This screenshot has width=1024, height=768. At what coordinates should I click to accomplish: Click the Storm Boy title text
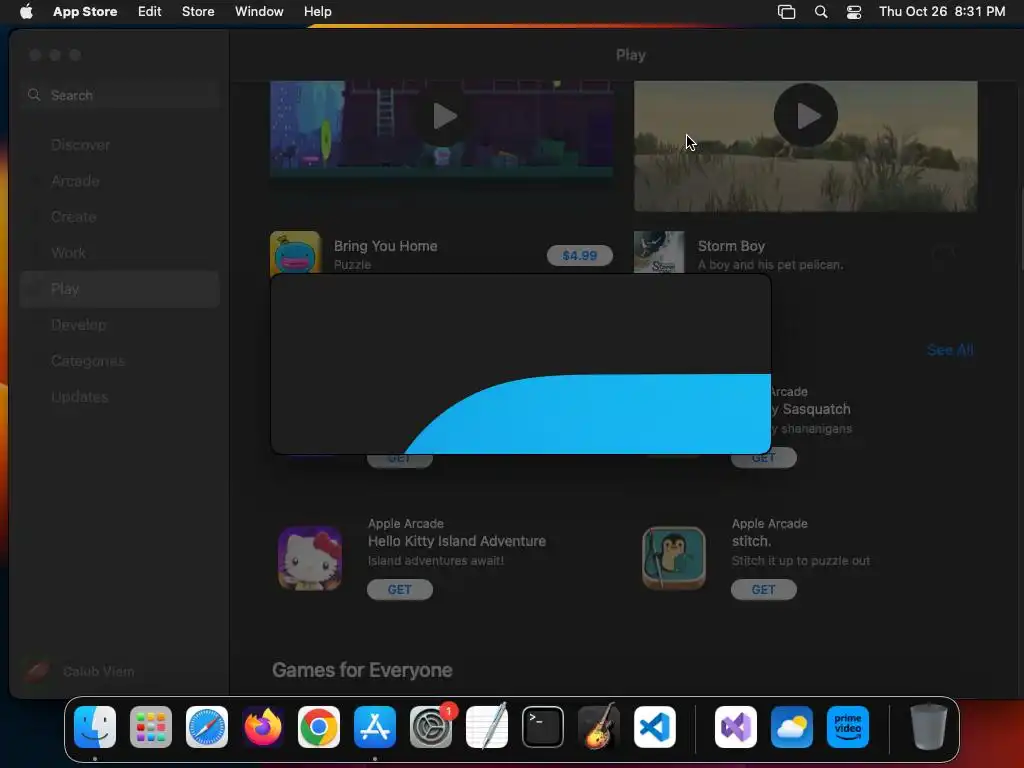(731, 246)
